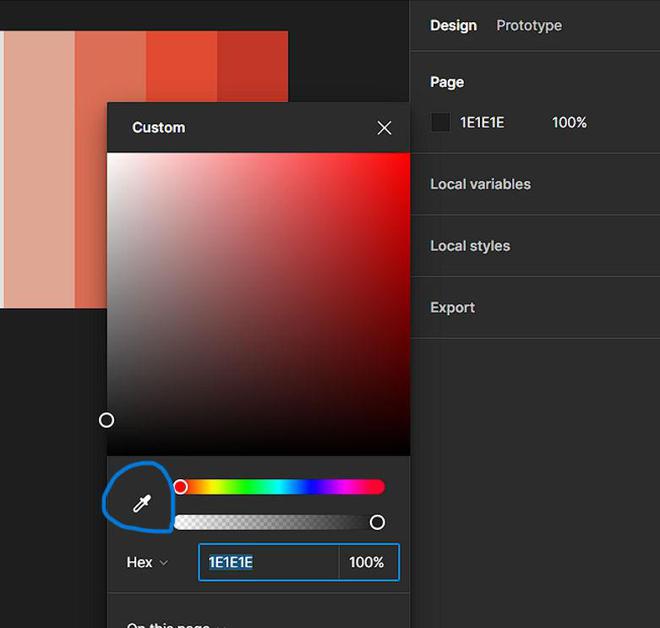
Task: Switch to the Prototype tab
Action: [x=529, y=25]
